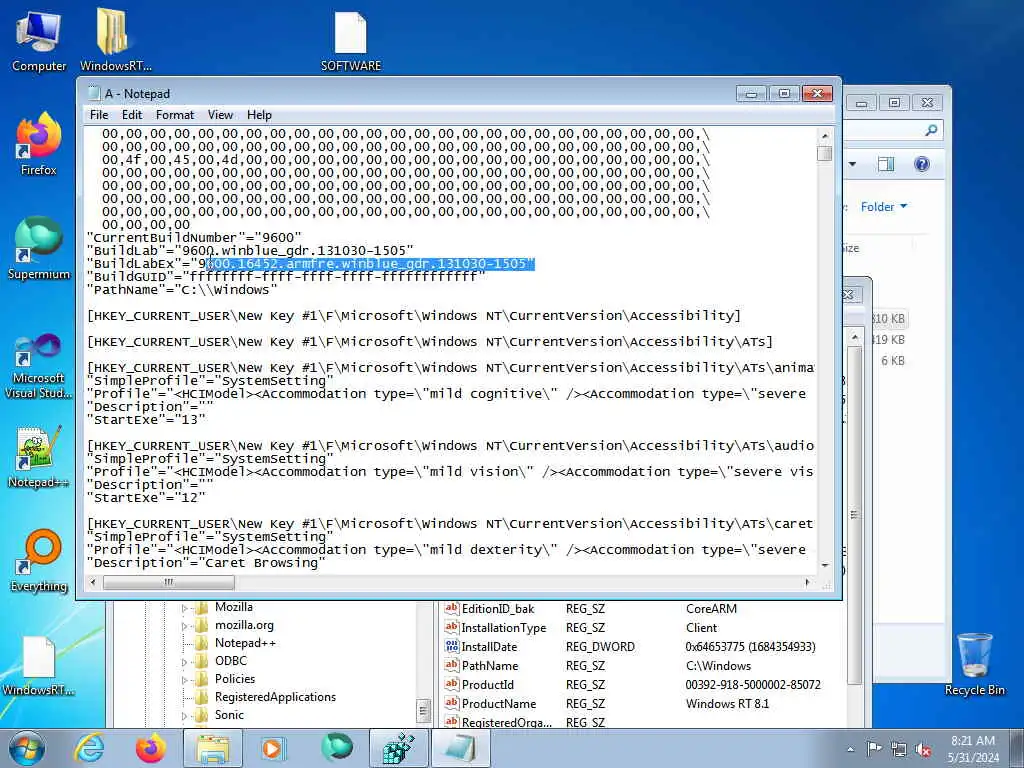Open the muted volume icon in tray
This screenshot has height=768, width=1024.
[923, 749]
